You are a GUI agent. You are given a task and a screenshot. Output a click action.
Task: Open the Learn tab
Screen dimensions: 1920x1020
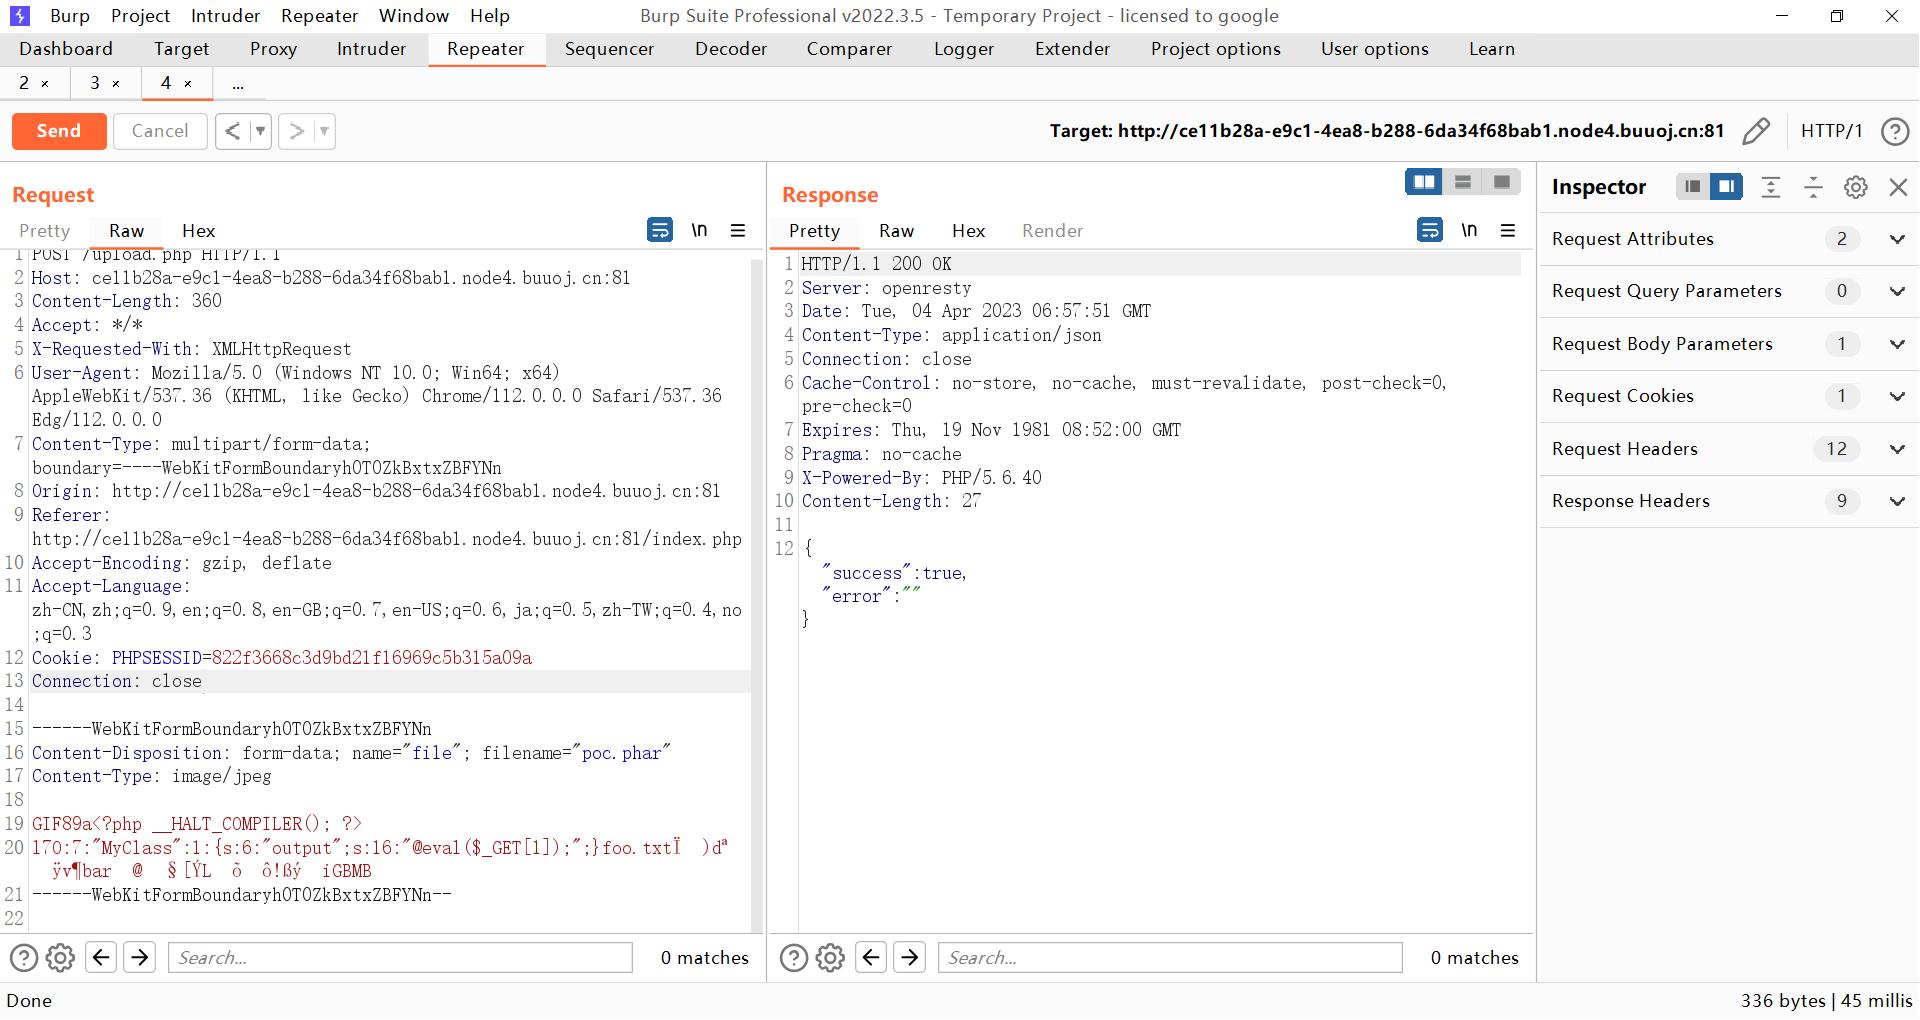[x=1491, y=49]
